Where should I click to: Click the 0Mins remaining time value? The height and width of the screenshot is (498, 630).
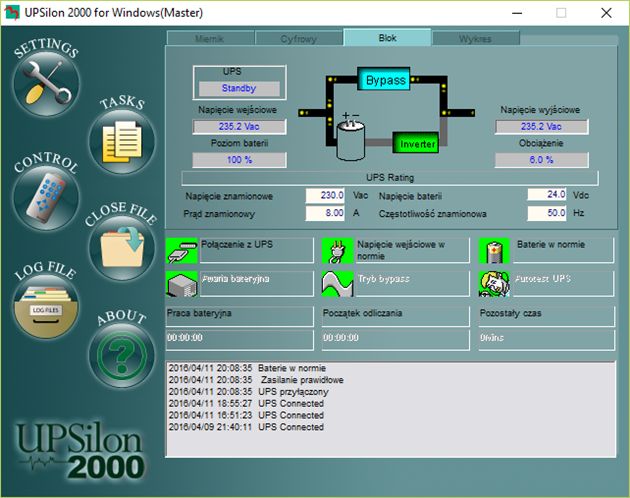pyautogui.click(x=546, y=340)
